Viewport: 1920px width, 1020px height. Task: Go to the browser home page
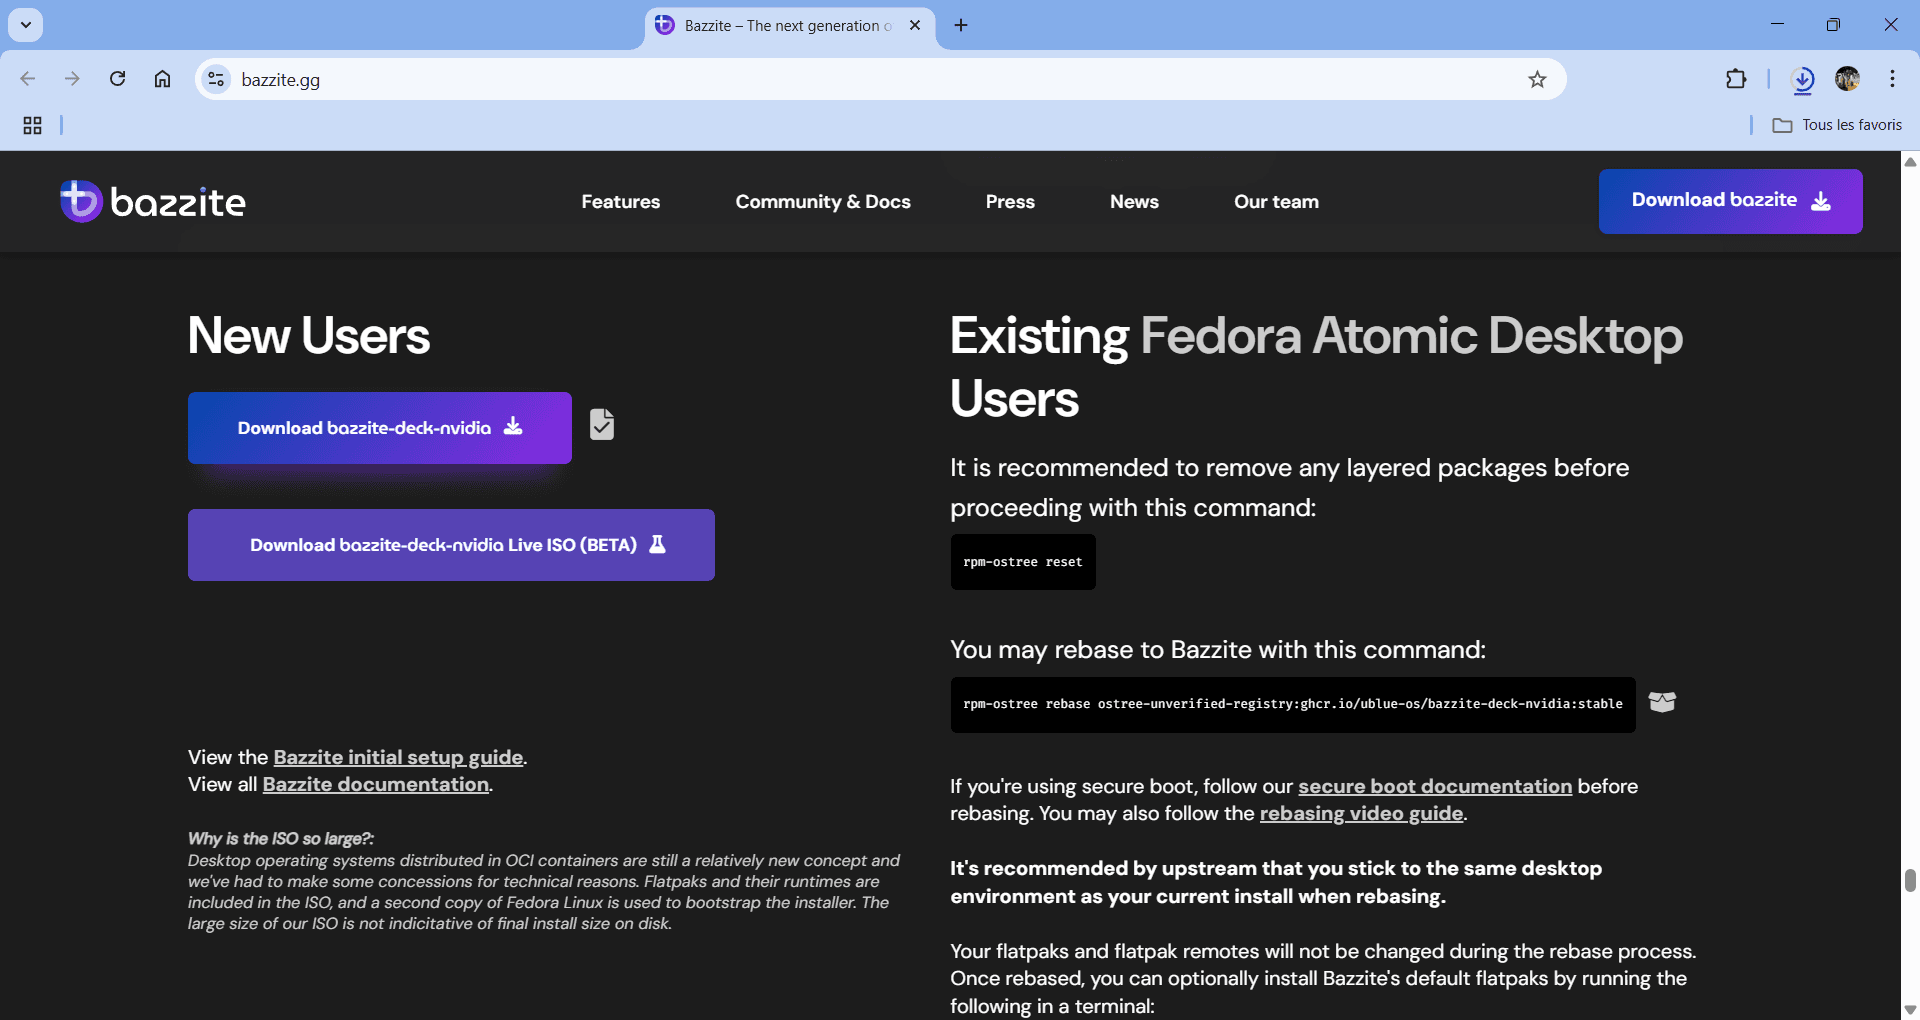pyautogui.click(x=162, y=79)
